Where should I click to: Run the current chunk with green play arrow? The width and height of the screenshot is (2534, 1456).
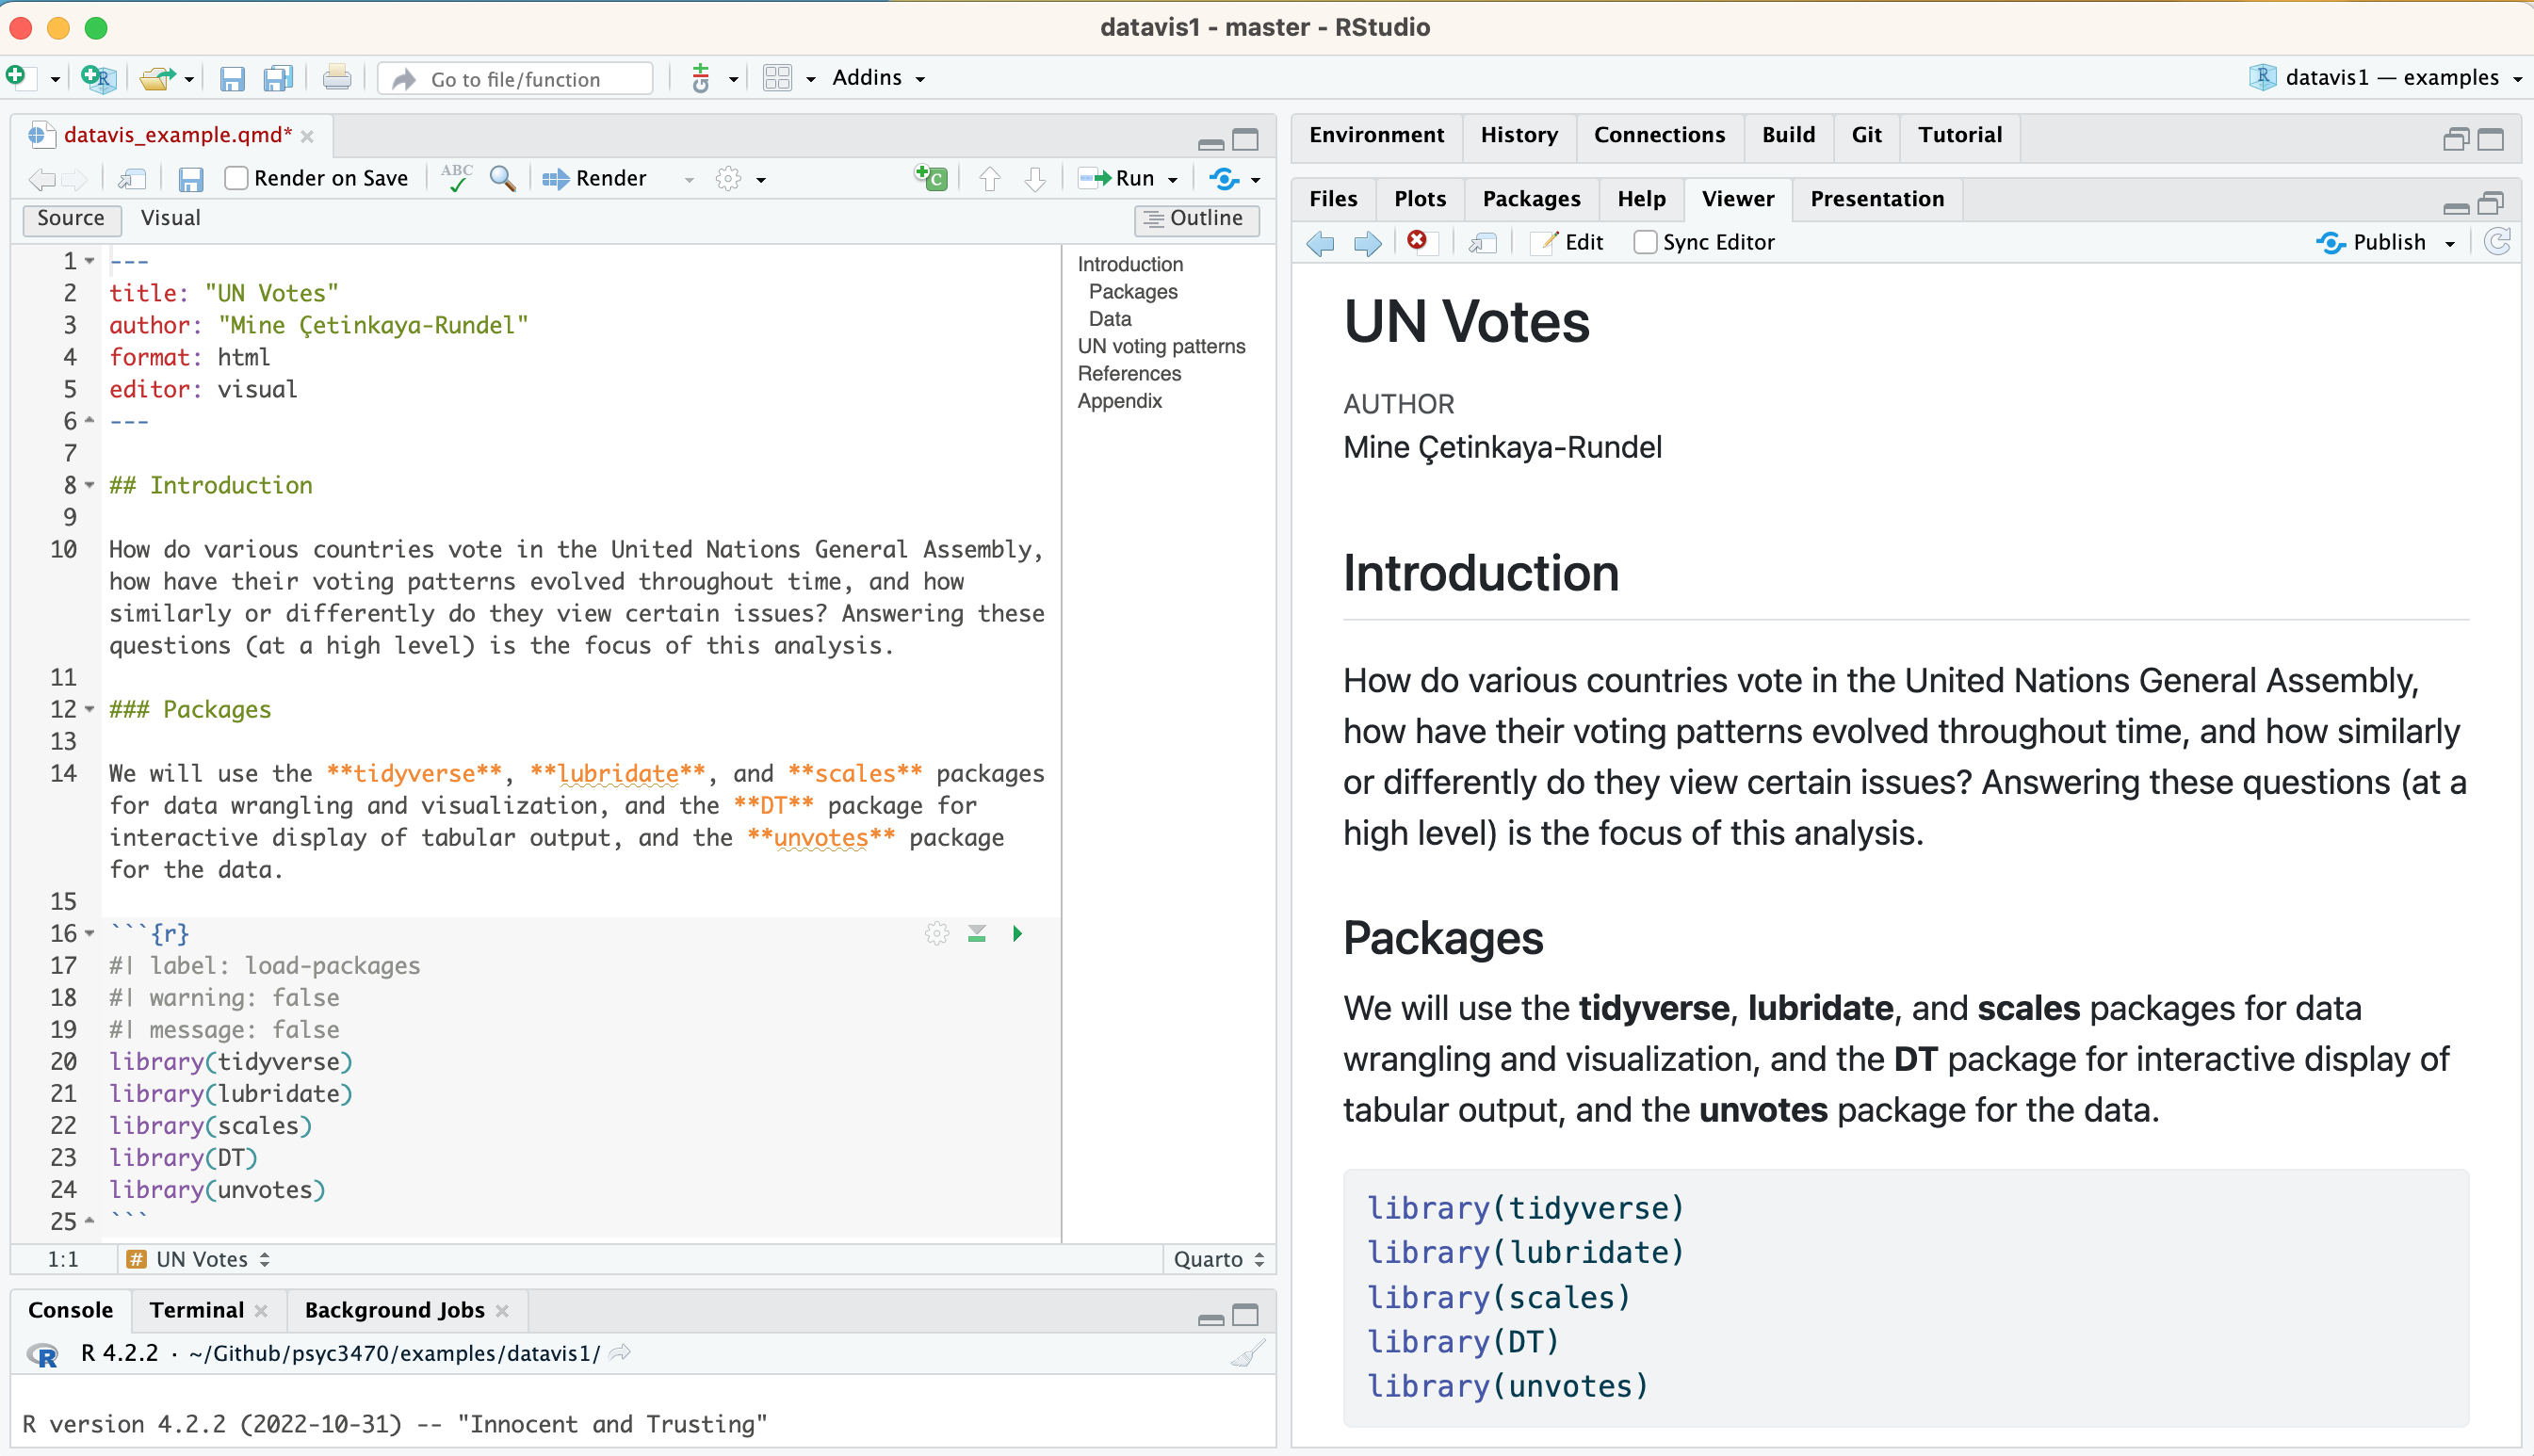[x=1017, y=933]
